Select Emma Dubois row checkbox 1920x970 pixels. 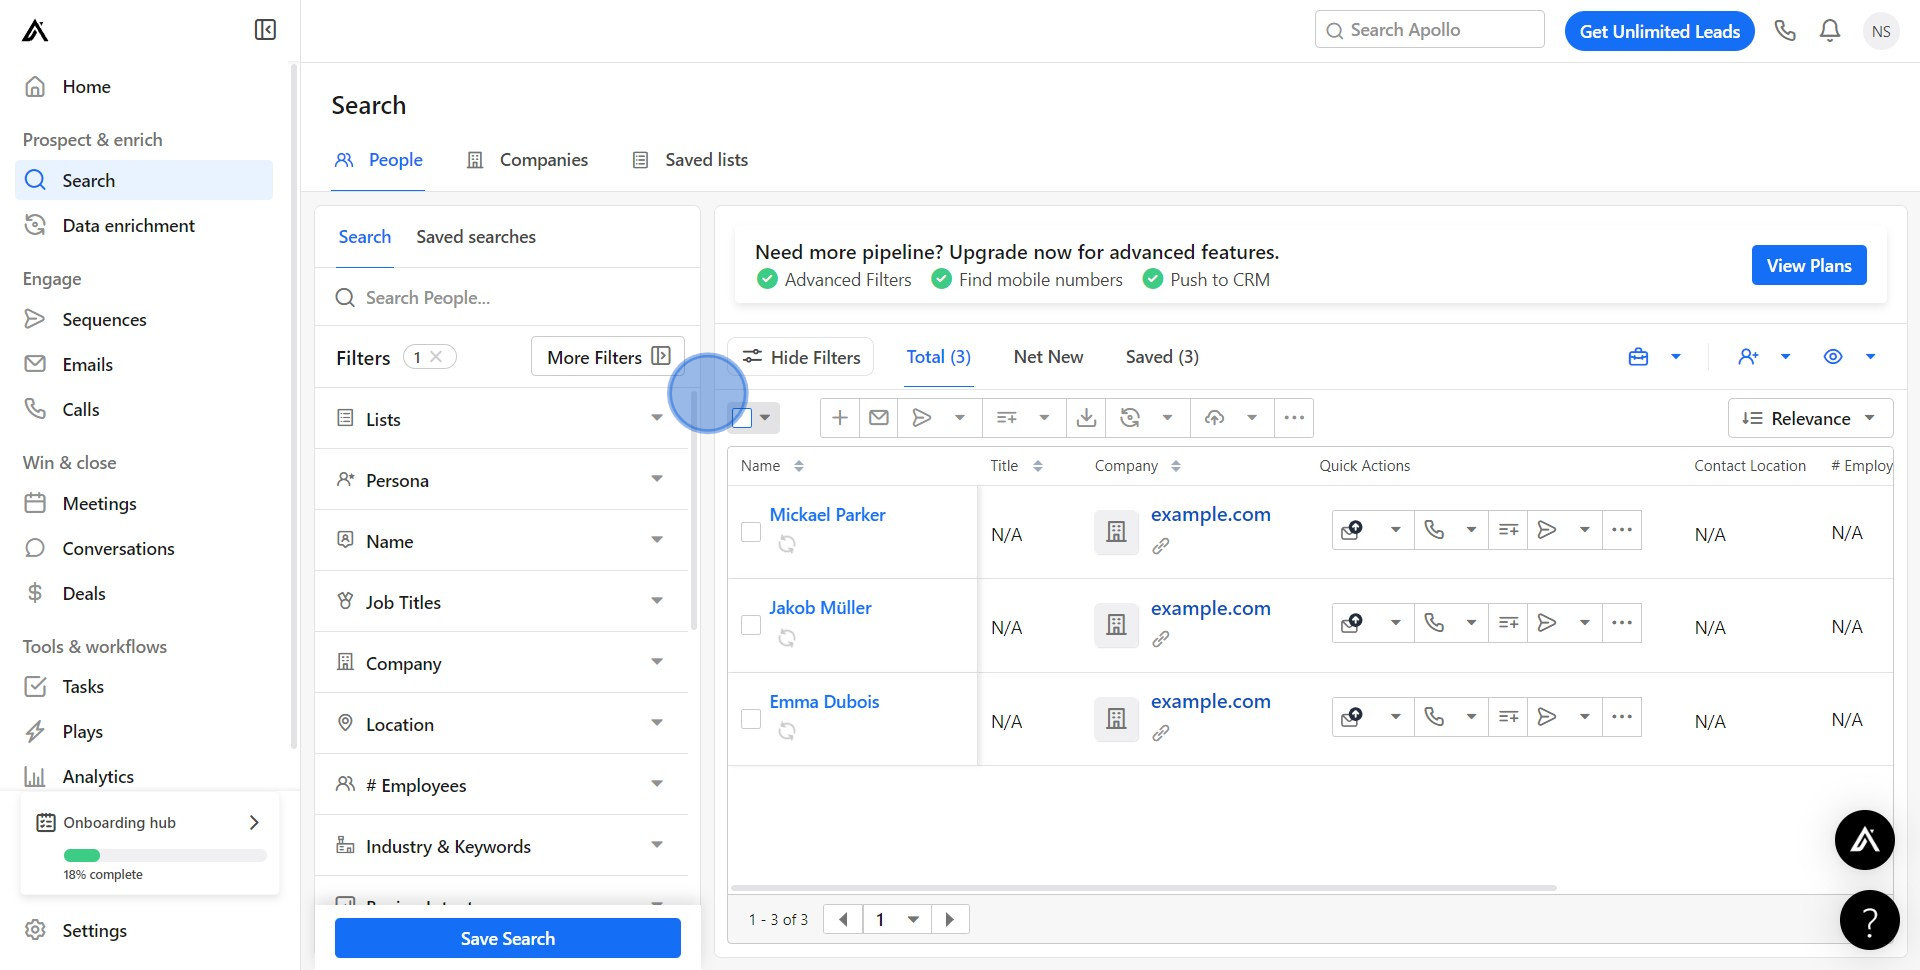(751, 719)
